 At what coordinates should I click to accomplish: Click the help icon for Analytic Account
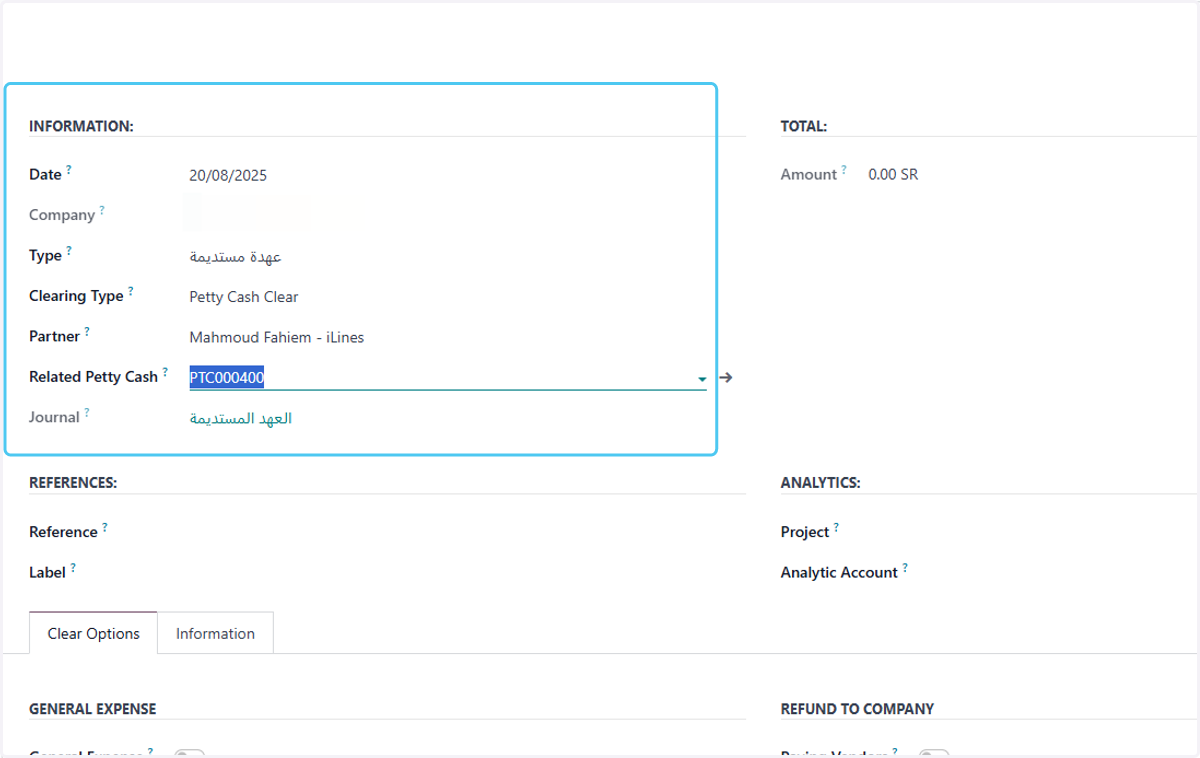point(905,568)
